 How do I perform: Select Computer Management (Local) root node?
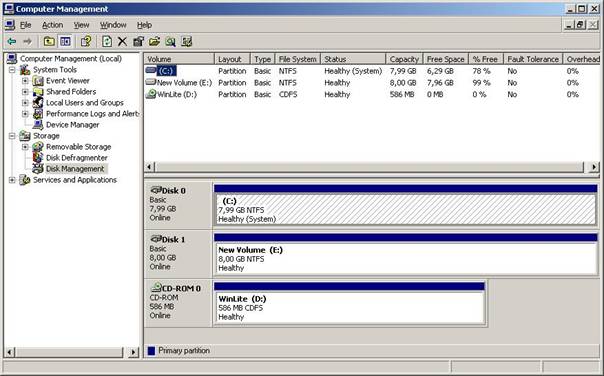[71, 59]
